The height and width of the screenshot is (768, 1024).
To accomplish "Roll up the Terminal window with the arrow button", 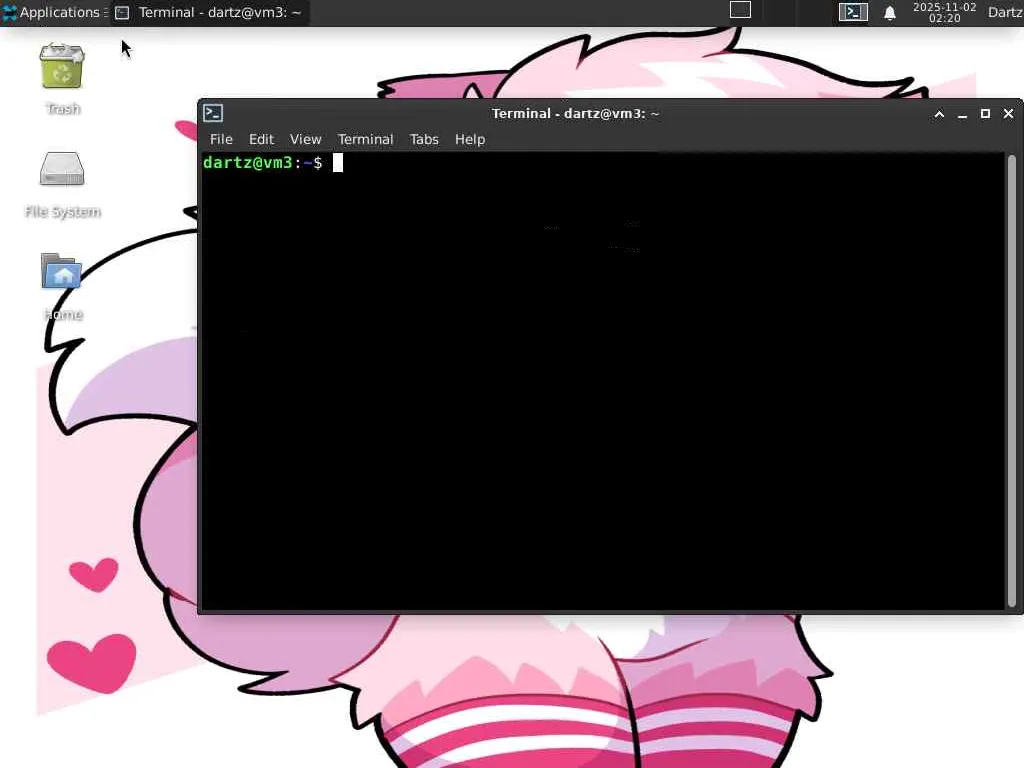I will (x=939, y=114).
